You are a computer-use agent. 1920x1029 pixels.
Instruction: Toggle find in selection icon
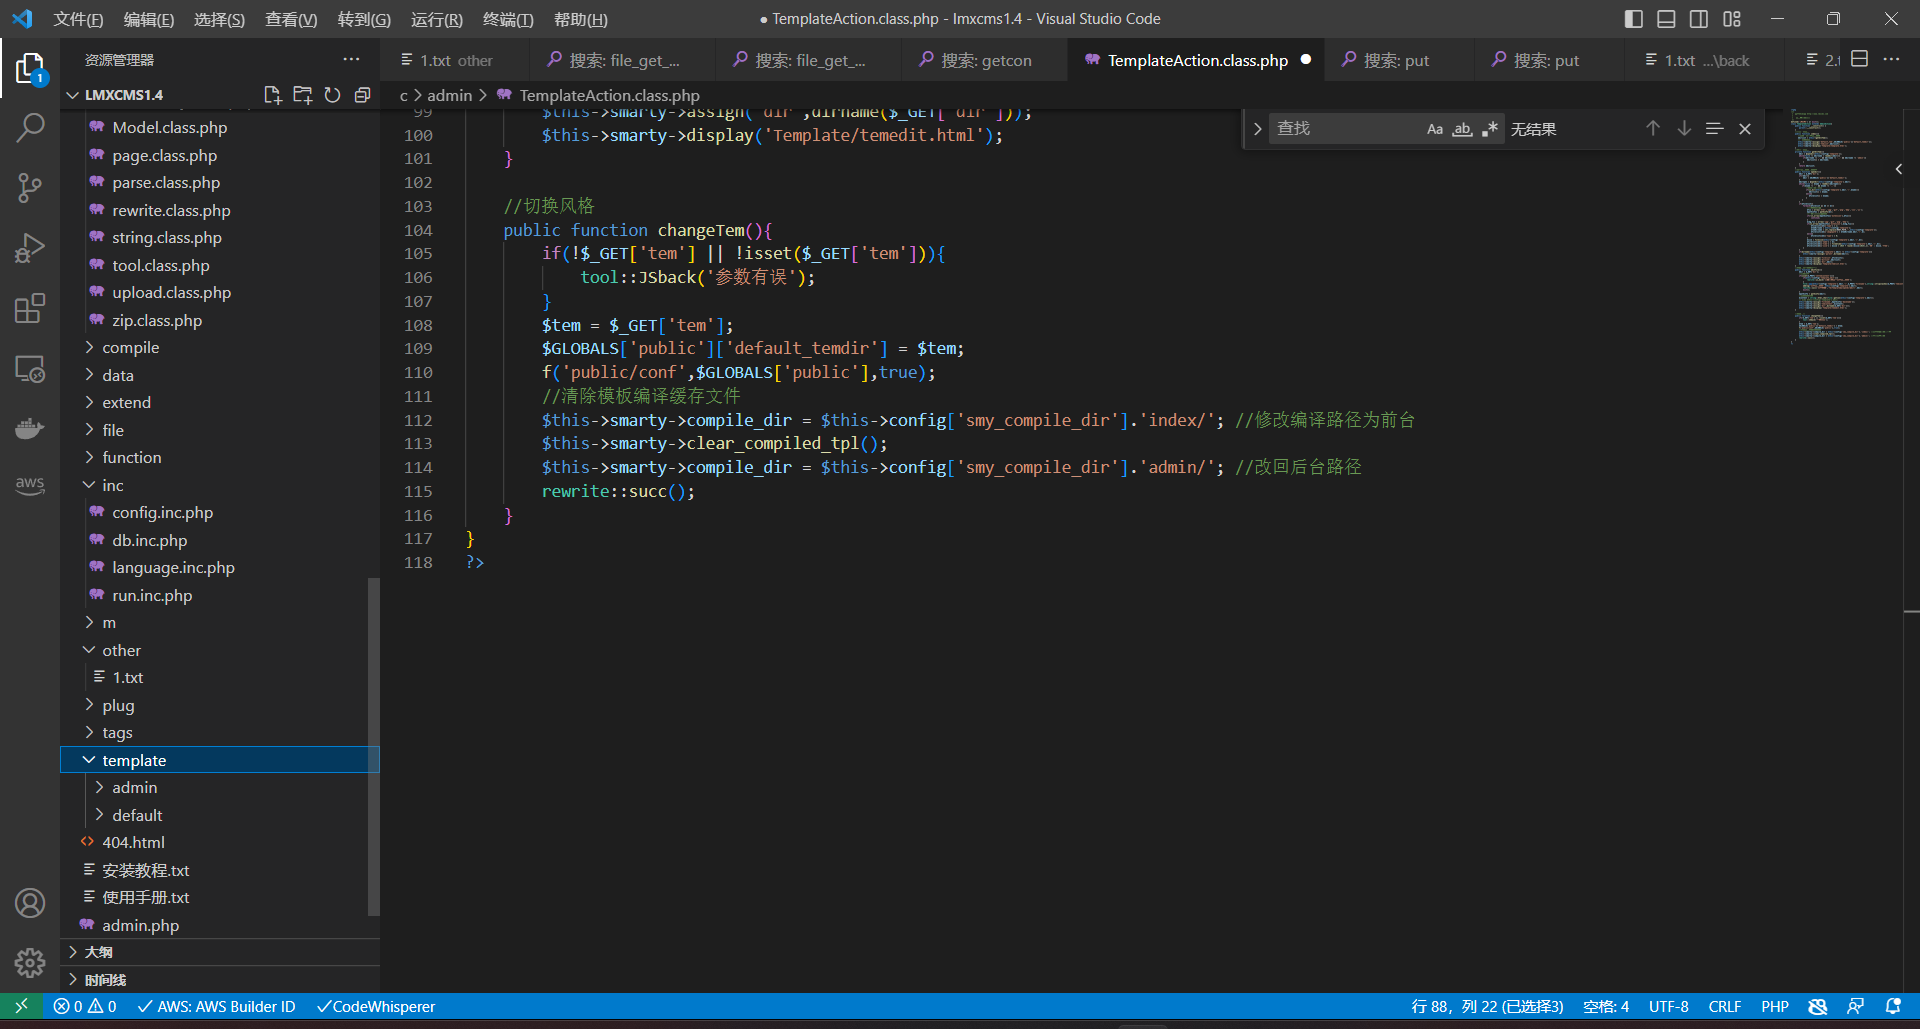(1714, 128)
